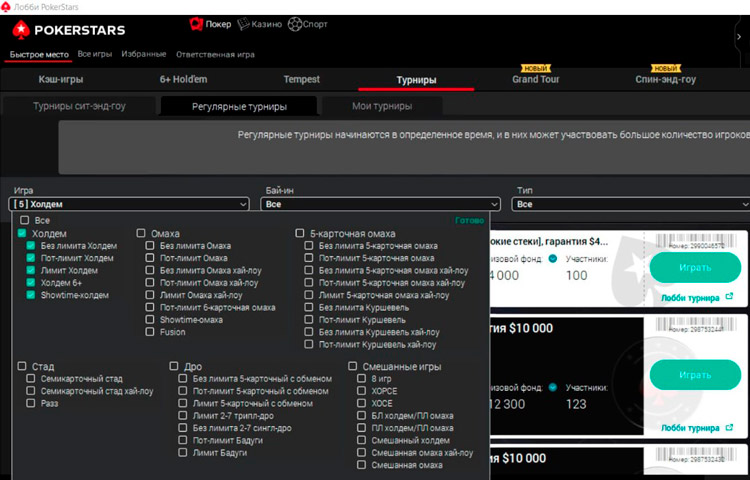
Task: Select the Быстрое место menu item
Action: [39, 55]
